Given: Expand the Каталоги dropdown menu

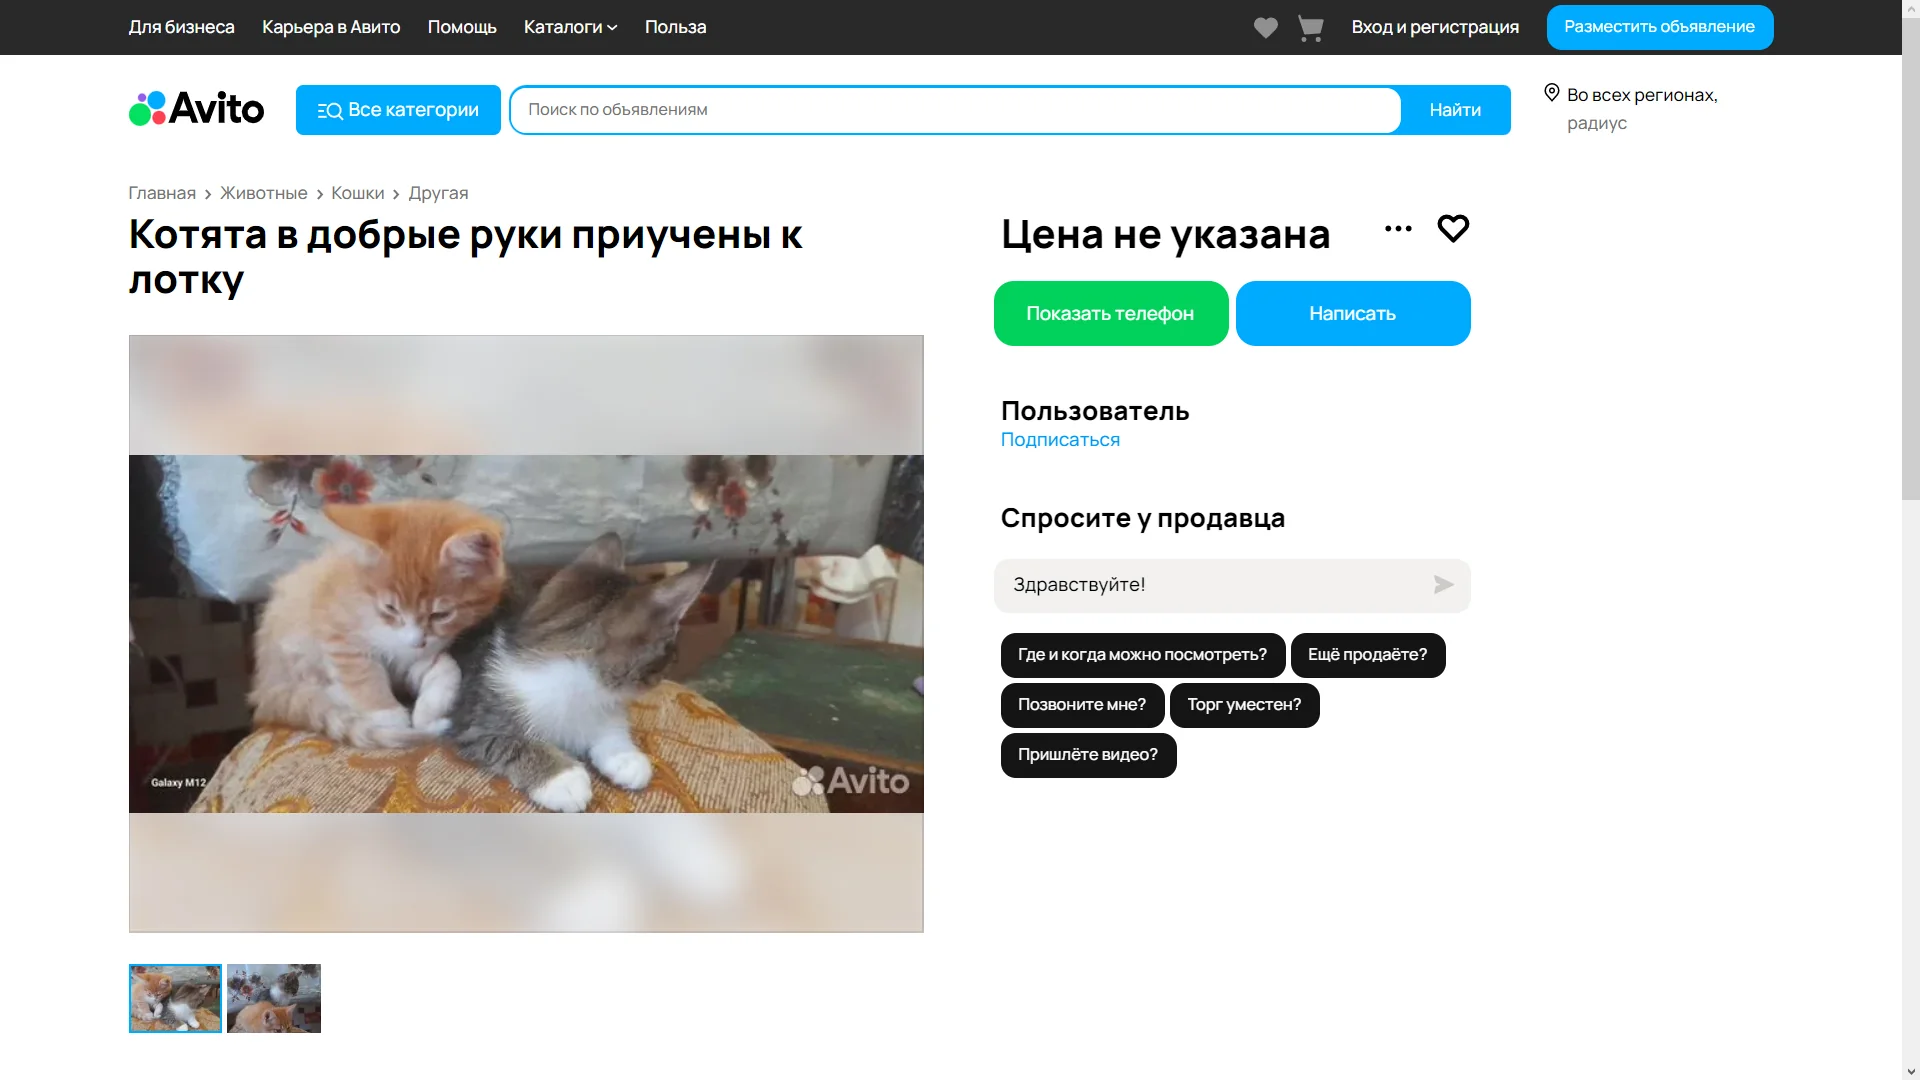Looking at the screenshot, I should pos(569,27).
